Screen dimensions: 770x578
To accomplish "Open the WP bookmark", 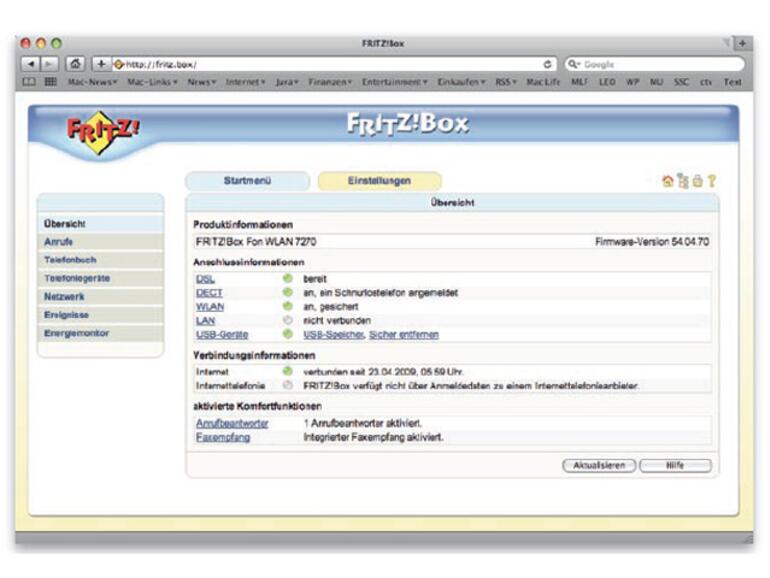I will click(x=632, y=82).
